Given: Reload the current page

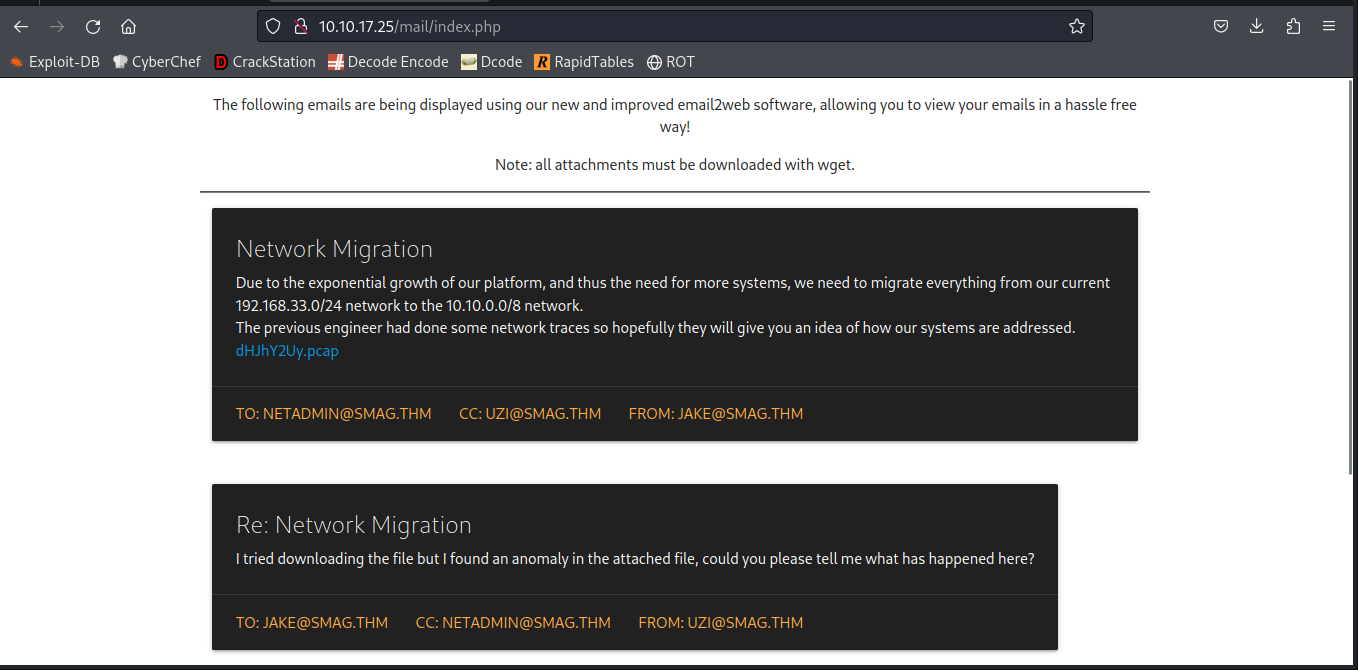Looking at the screenshot, I should click(93, 27).
